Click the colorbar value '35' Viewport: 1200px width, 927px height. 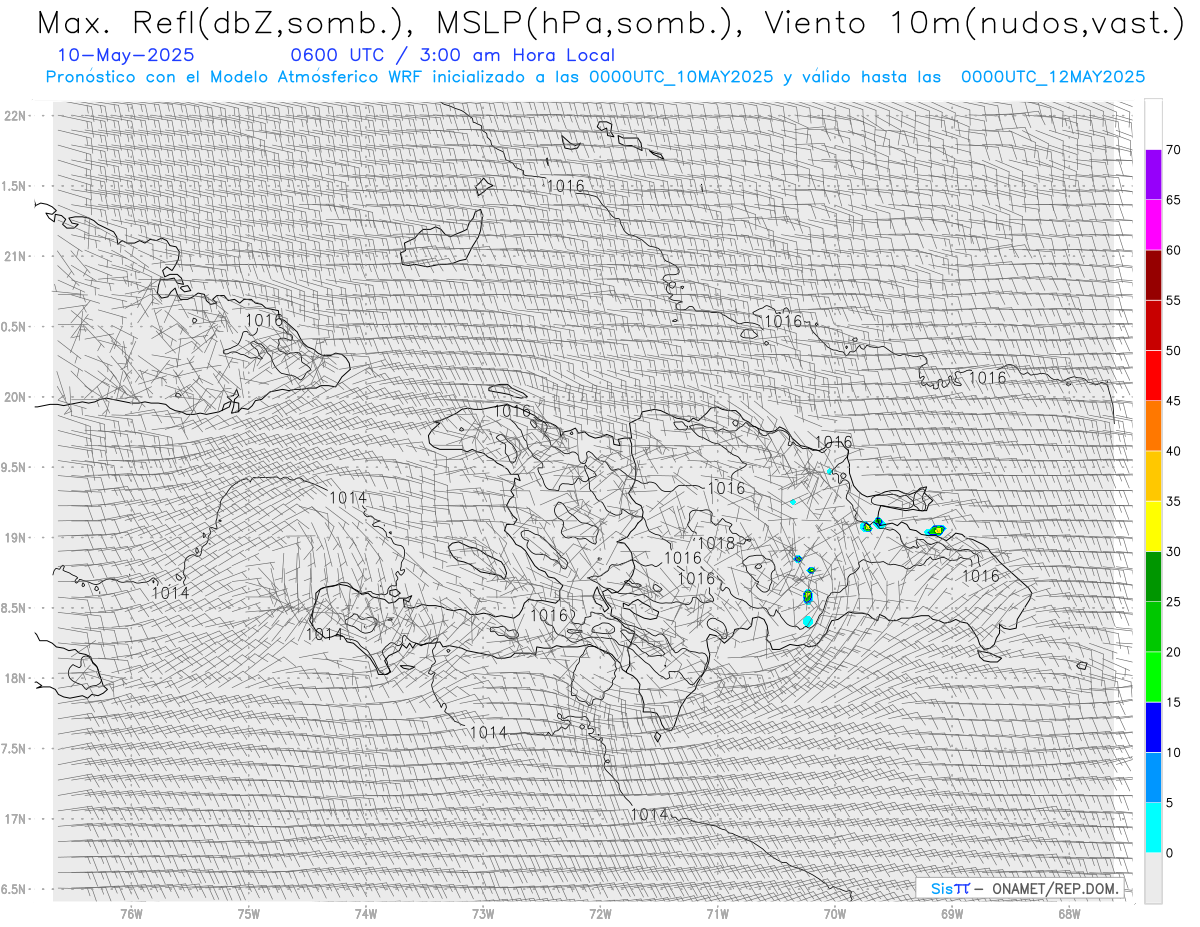point(1173,501)
